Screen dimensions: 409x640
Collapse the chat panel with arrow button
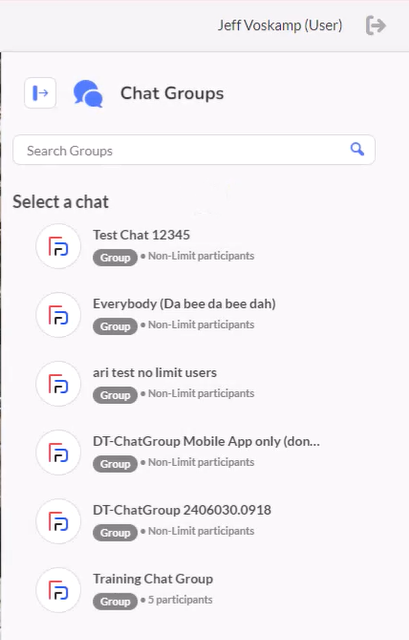(40, 93)
